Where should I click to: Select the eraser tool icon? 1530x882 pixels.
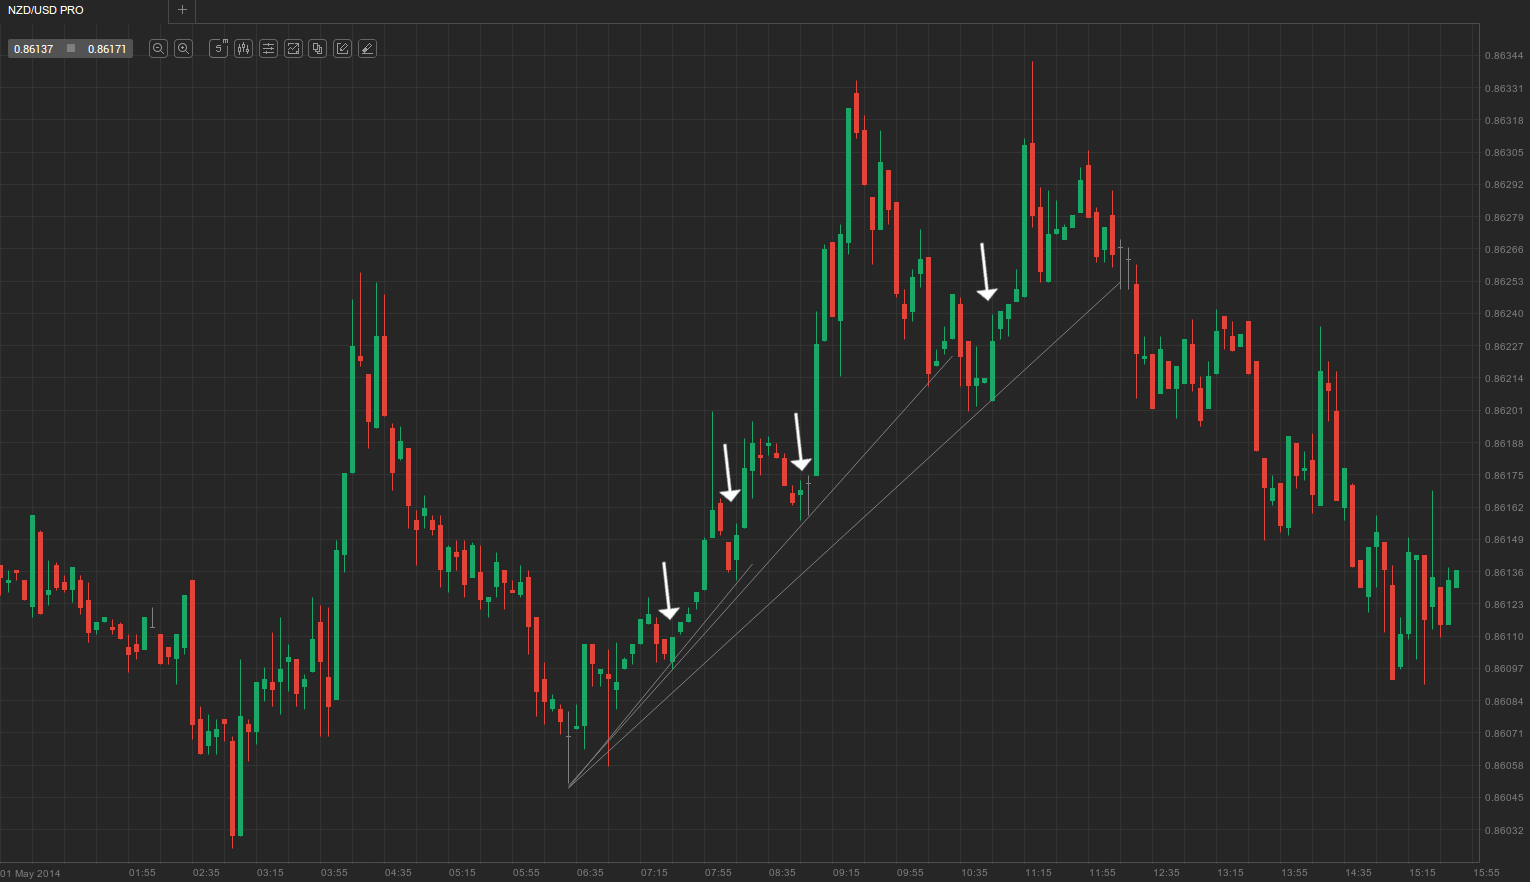tap(367, 48)
